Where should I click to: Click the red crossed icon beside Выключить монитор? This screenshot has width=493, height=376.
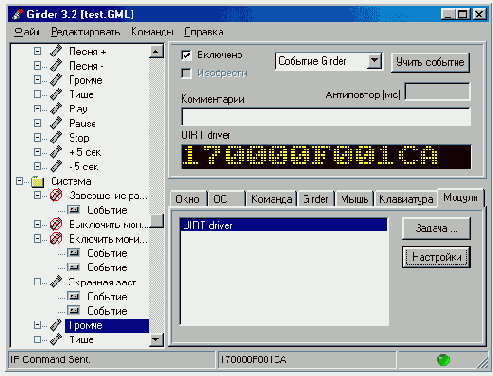[56, 224]
